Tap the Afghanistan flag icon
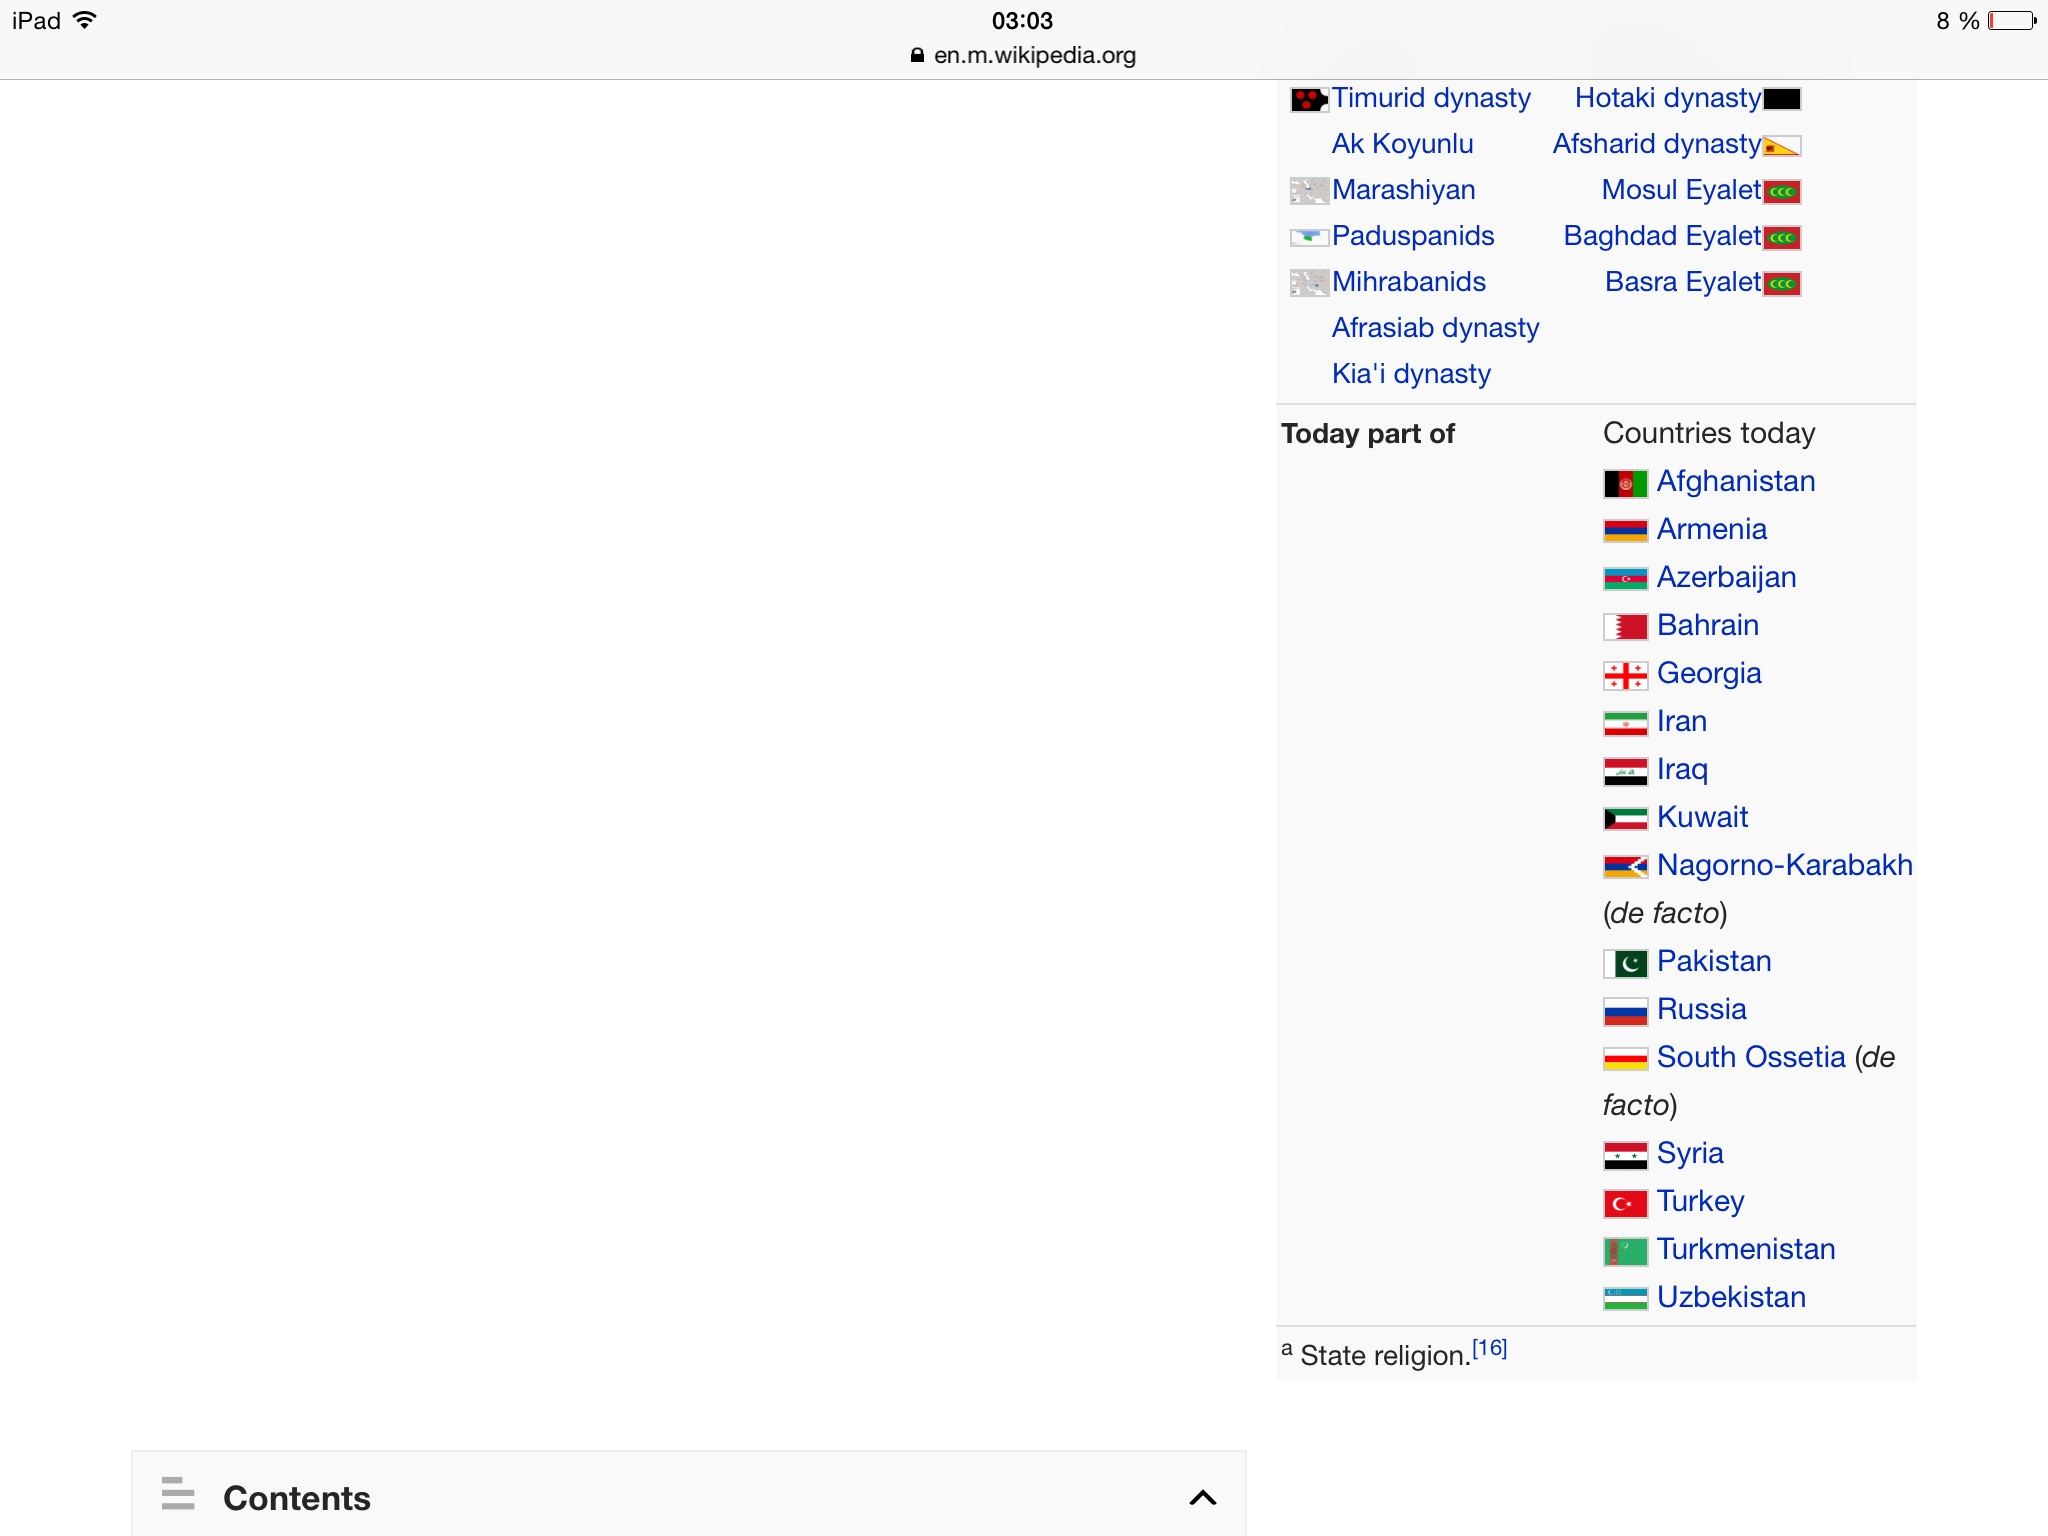The image size is (2048, 1536). pyautogui.click(x=1624, y=484)
